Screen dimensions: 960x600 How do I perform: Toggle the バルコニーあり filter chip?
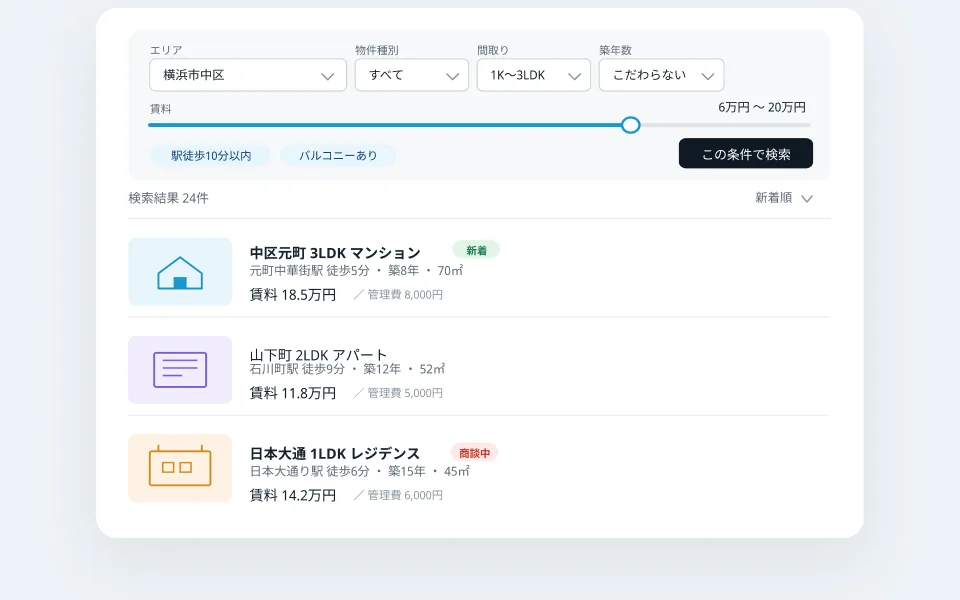338,156
